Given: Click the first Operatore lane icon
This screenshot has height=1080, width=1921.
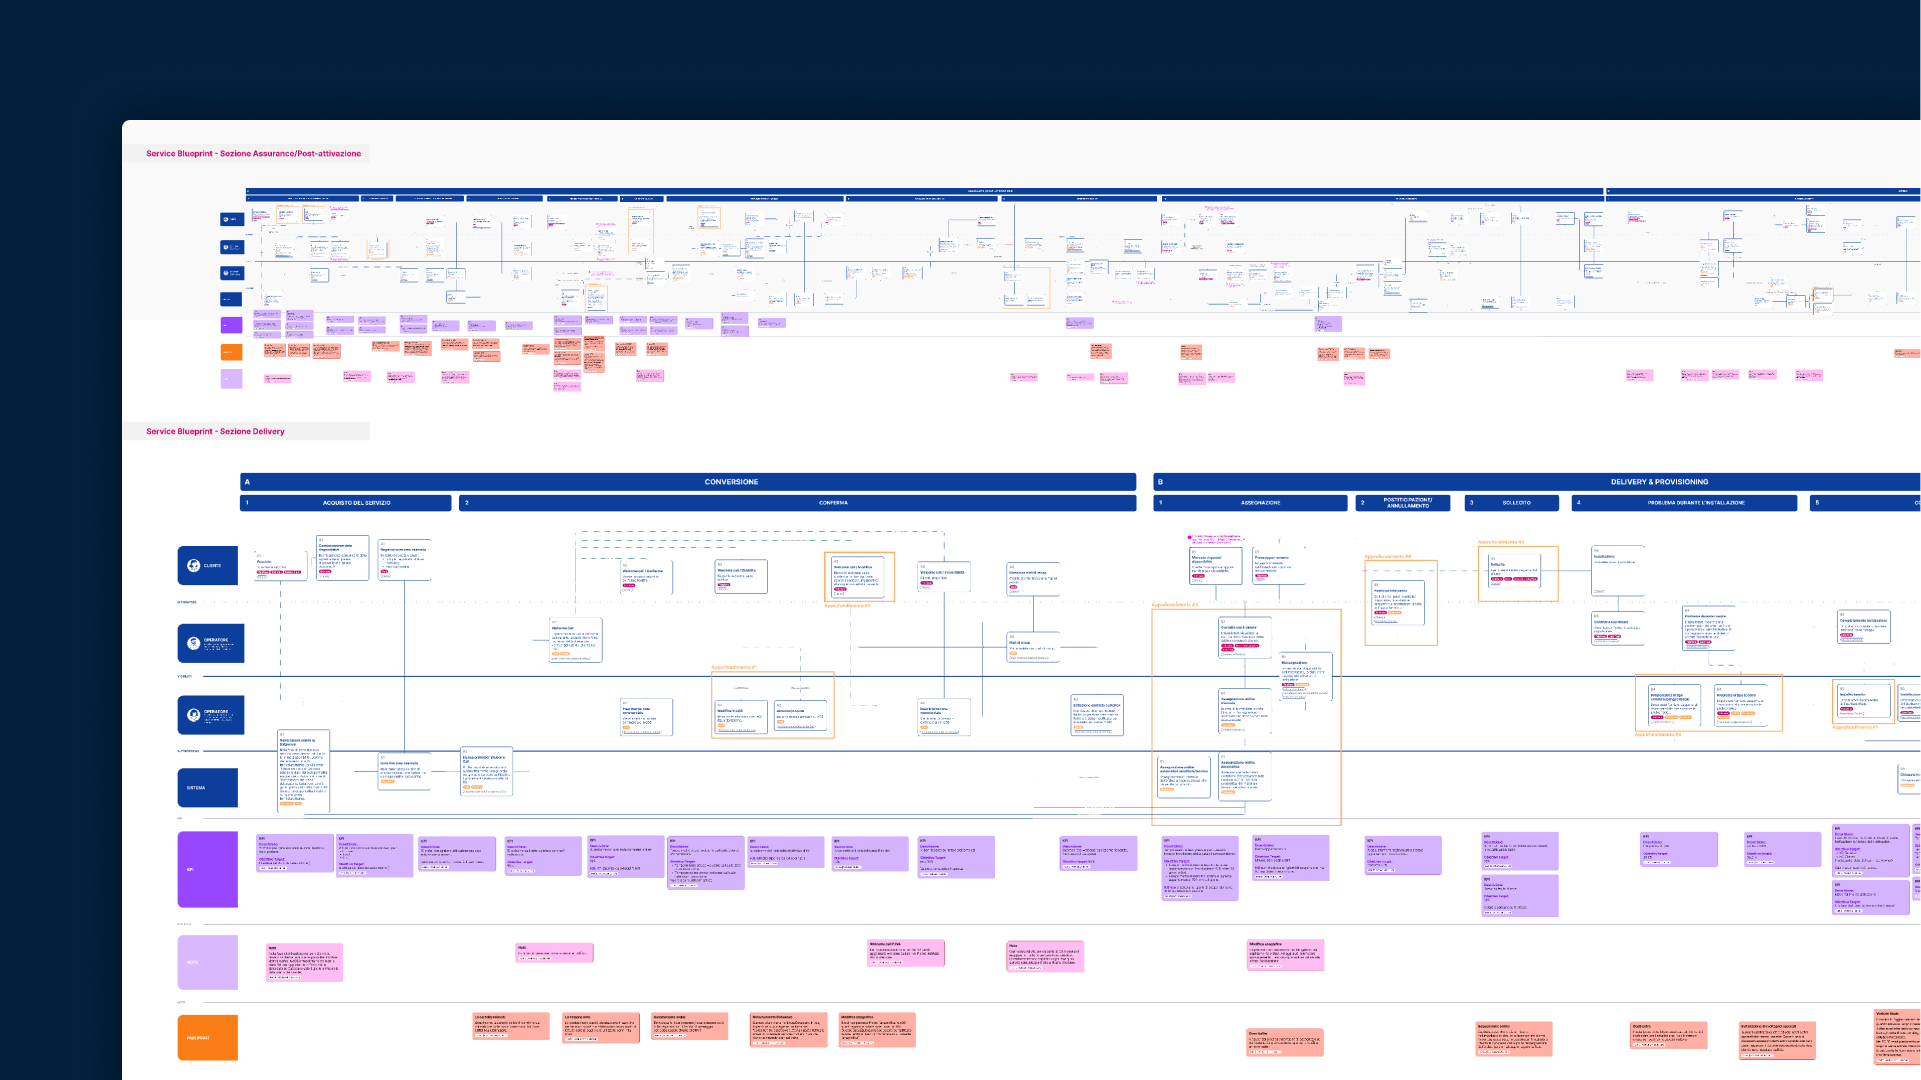Looking at the screenshot, I should [194, 643].
